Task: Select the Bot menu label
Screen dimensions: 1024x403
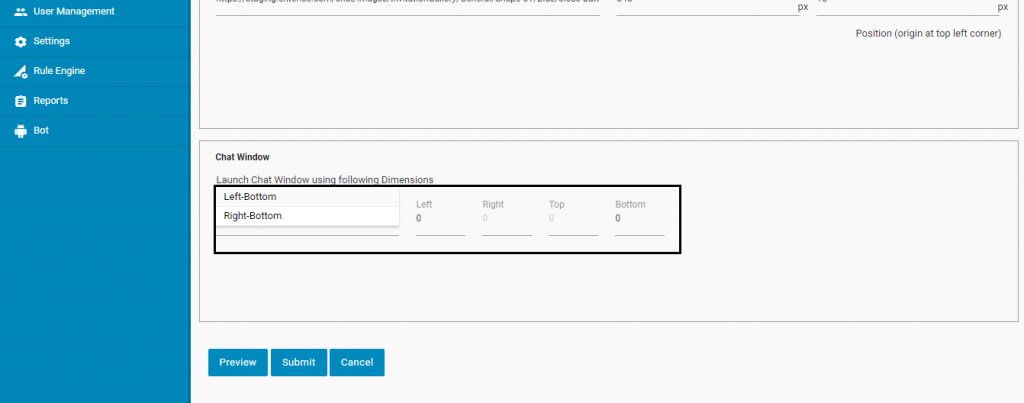Action: (x=41, y=131)
